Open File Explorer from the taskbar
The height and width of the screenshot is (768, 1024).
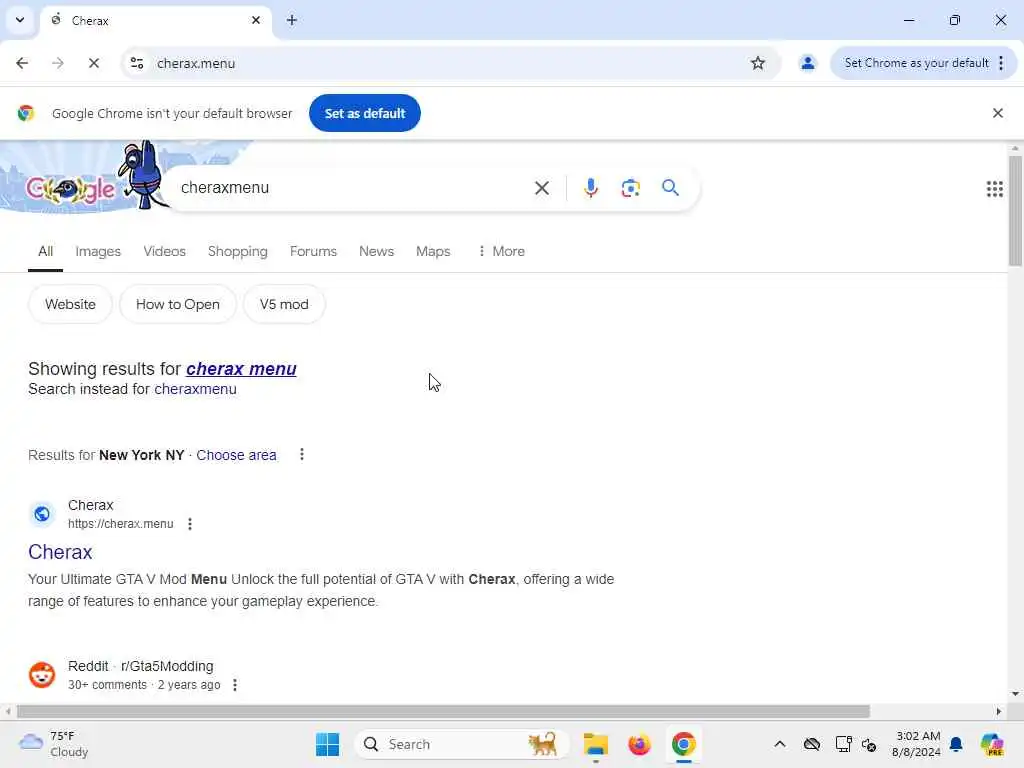point(596,744)
